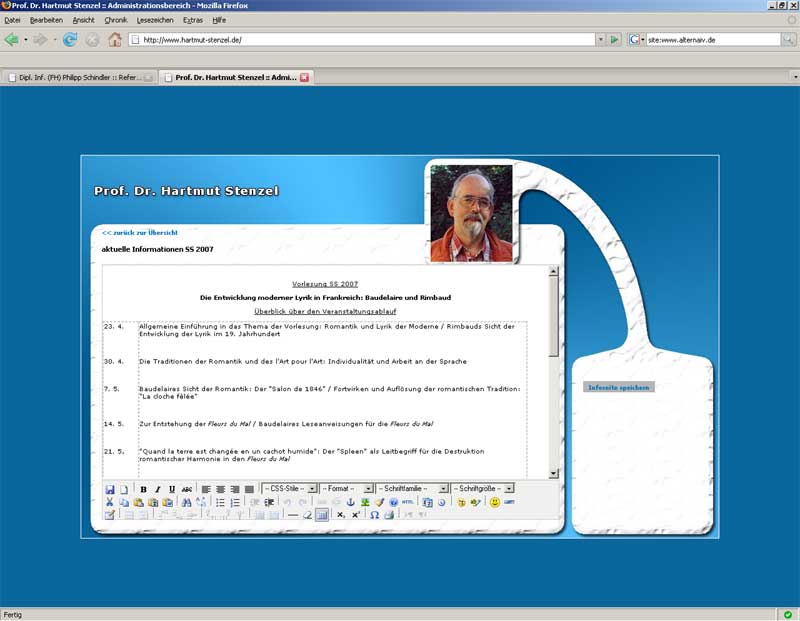Click the omega special character icon
Screen dimensions: 800x621
[374, 515]
